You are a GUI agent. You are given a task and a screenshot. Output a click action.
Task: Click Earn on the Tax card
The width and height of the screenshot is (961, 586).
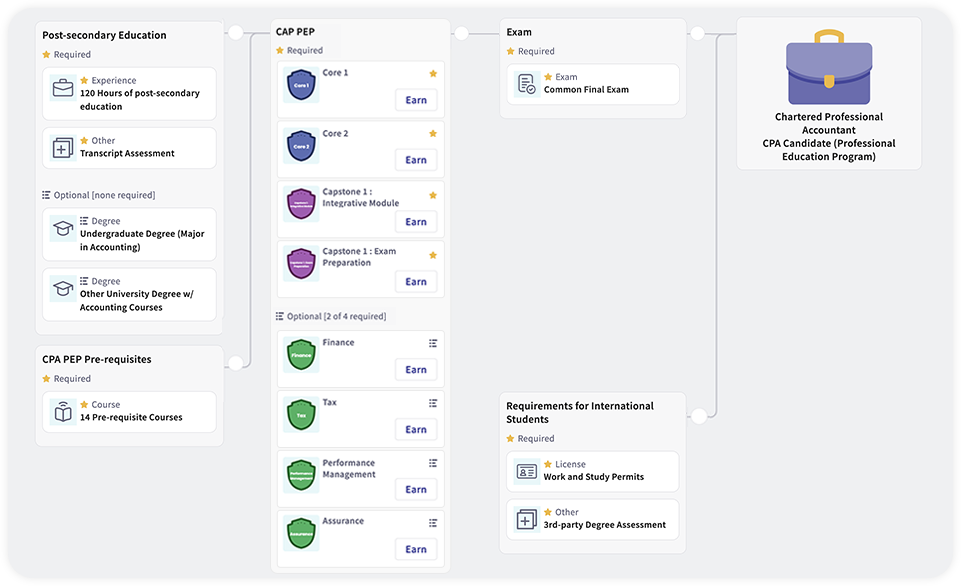(416, 430)
